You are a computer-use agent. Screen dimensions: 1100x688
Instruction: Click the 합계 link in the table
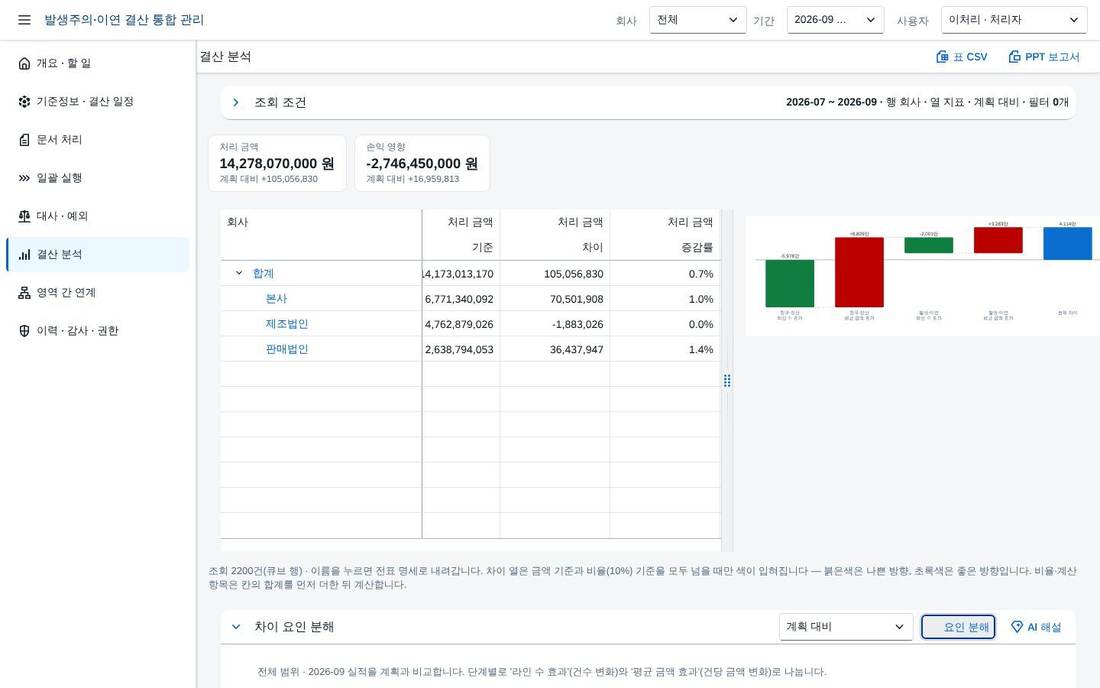pyautogui.click(x=263, y=274)
